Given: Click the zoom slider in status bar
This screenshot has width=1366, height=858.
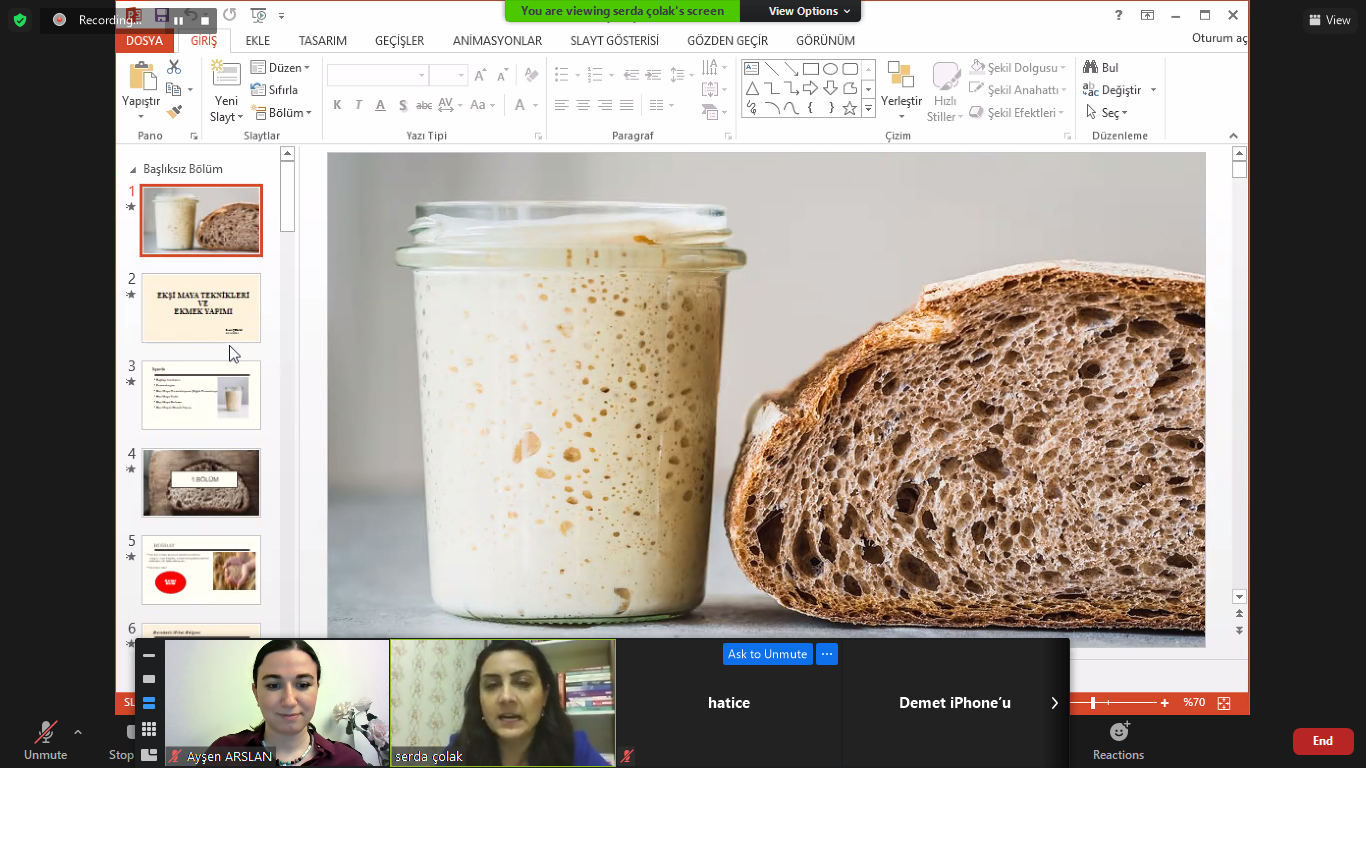Looking at the screenshot, I should pos(1093,703).
